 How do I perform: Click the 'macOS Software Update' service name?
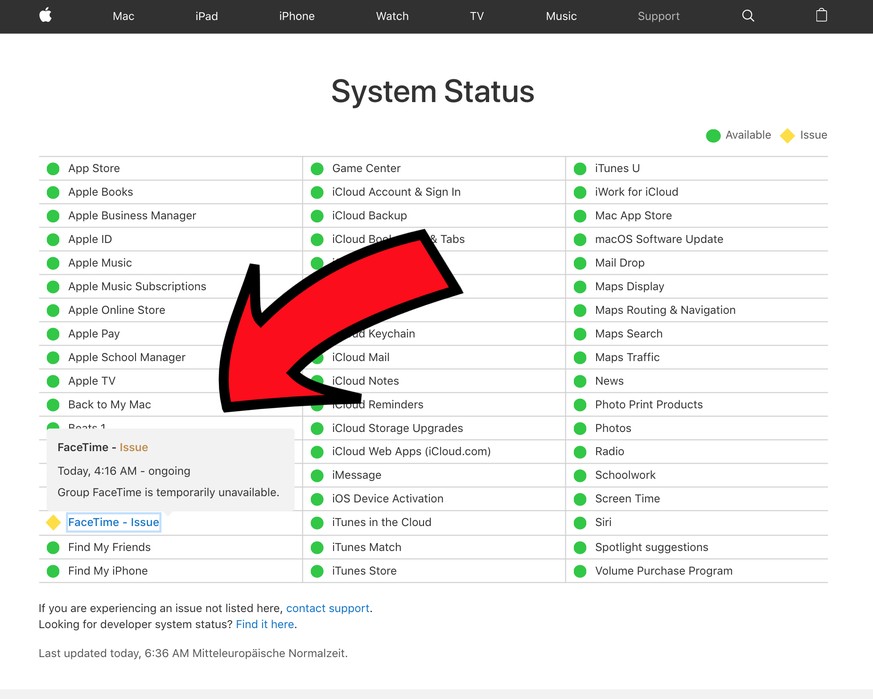coord(659,239)
